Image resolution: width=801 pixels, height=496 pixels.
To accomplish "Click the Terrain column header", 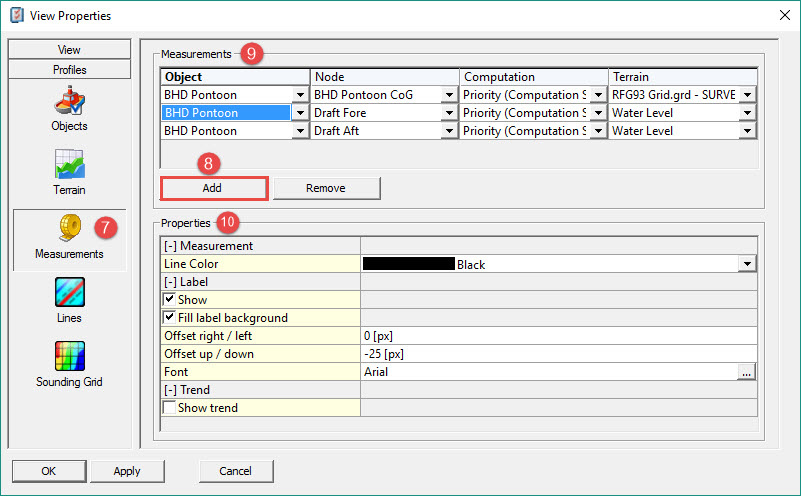I will point(682,77).
